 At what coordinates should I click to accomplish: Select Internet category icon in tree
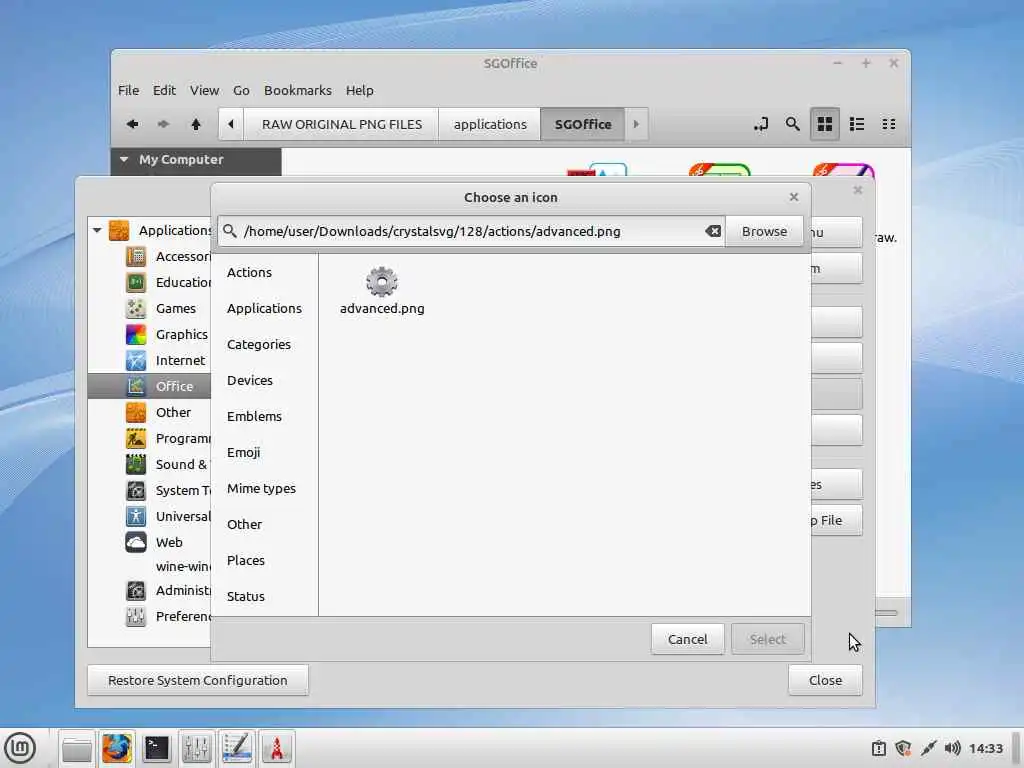tap(136, 360)
